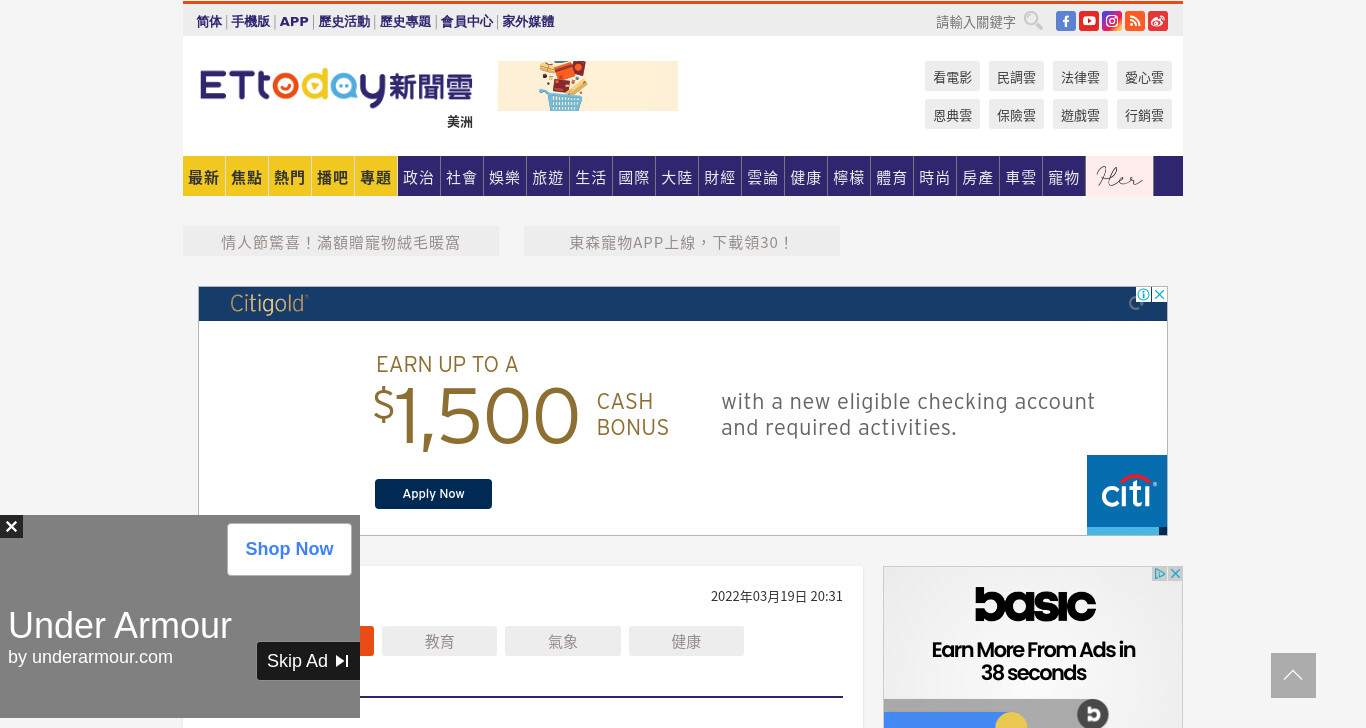The image size is (1366, 728).
Task: Open 法律雲 channel button
Action: pos(1080,76)
